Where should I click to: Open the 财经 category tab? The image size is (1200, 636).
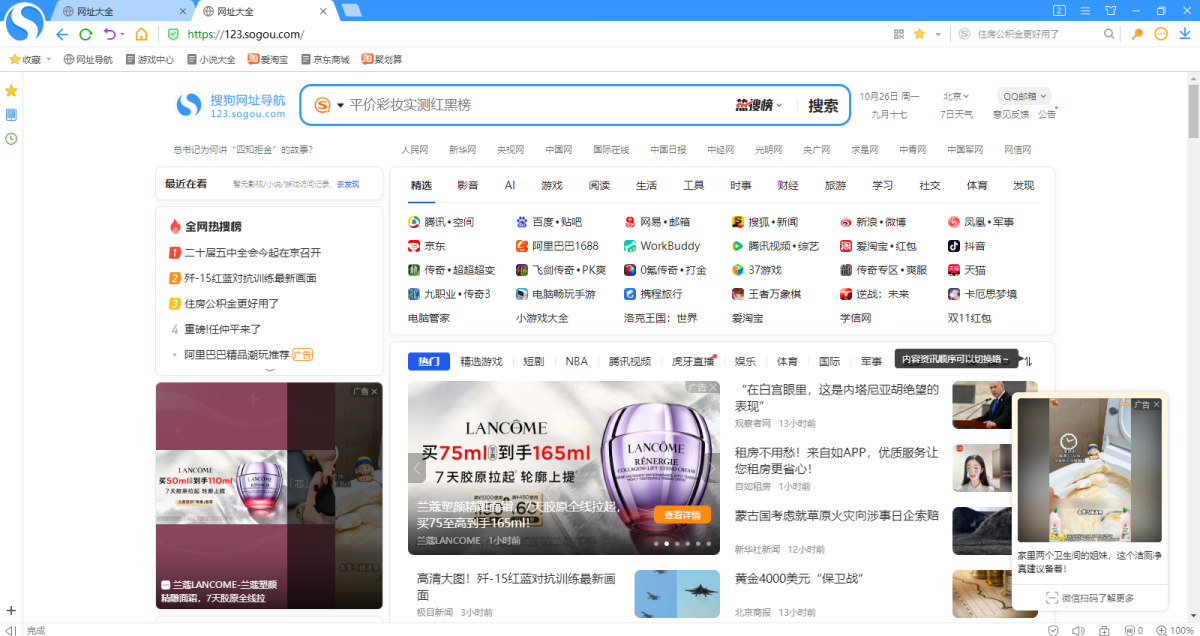tap(788, 185)
